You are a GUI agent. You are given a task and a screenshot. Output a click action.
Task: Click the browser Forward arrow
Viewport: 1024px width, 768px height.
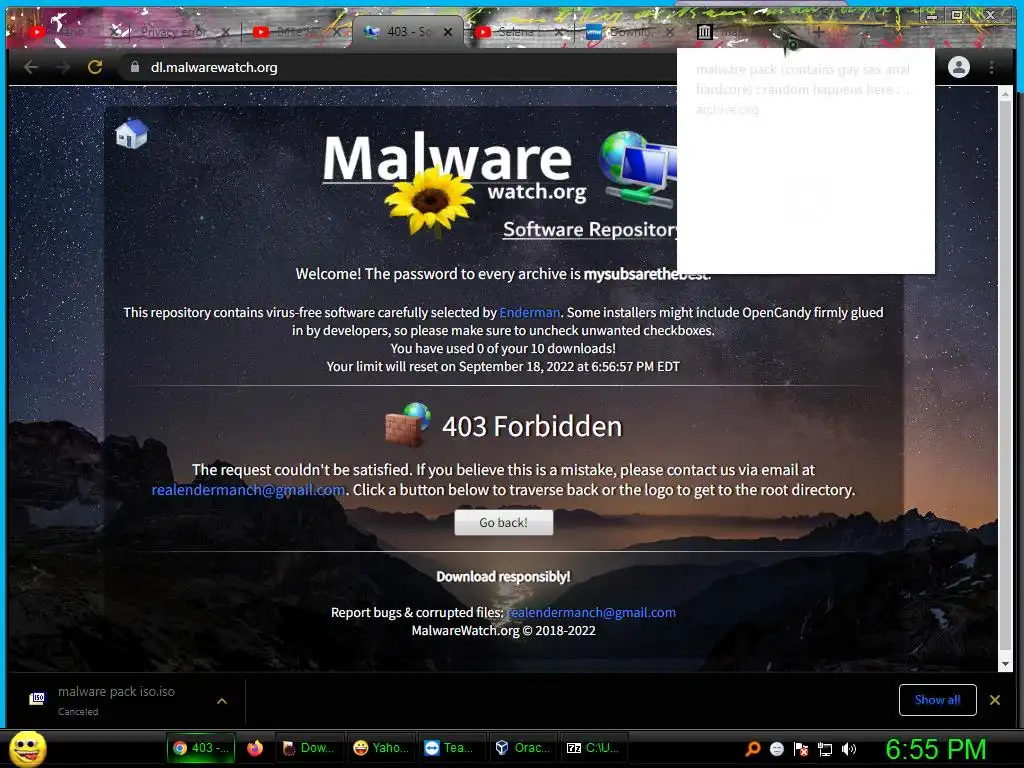coord(63,67)
